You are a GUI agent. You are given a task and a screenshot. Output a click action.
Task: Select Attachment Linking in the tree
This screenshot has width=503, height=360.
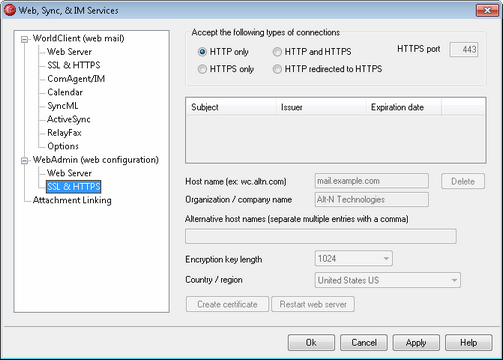(x=72, y=200)
